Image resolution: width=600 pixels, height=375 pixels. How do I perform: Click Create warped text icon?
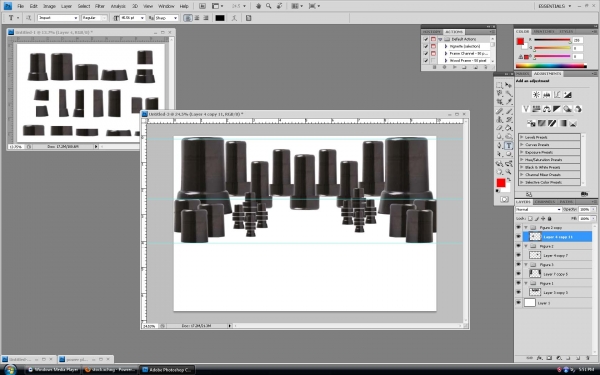click(234, 18)
